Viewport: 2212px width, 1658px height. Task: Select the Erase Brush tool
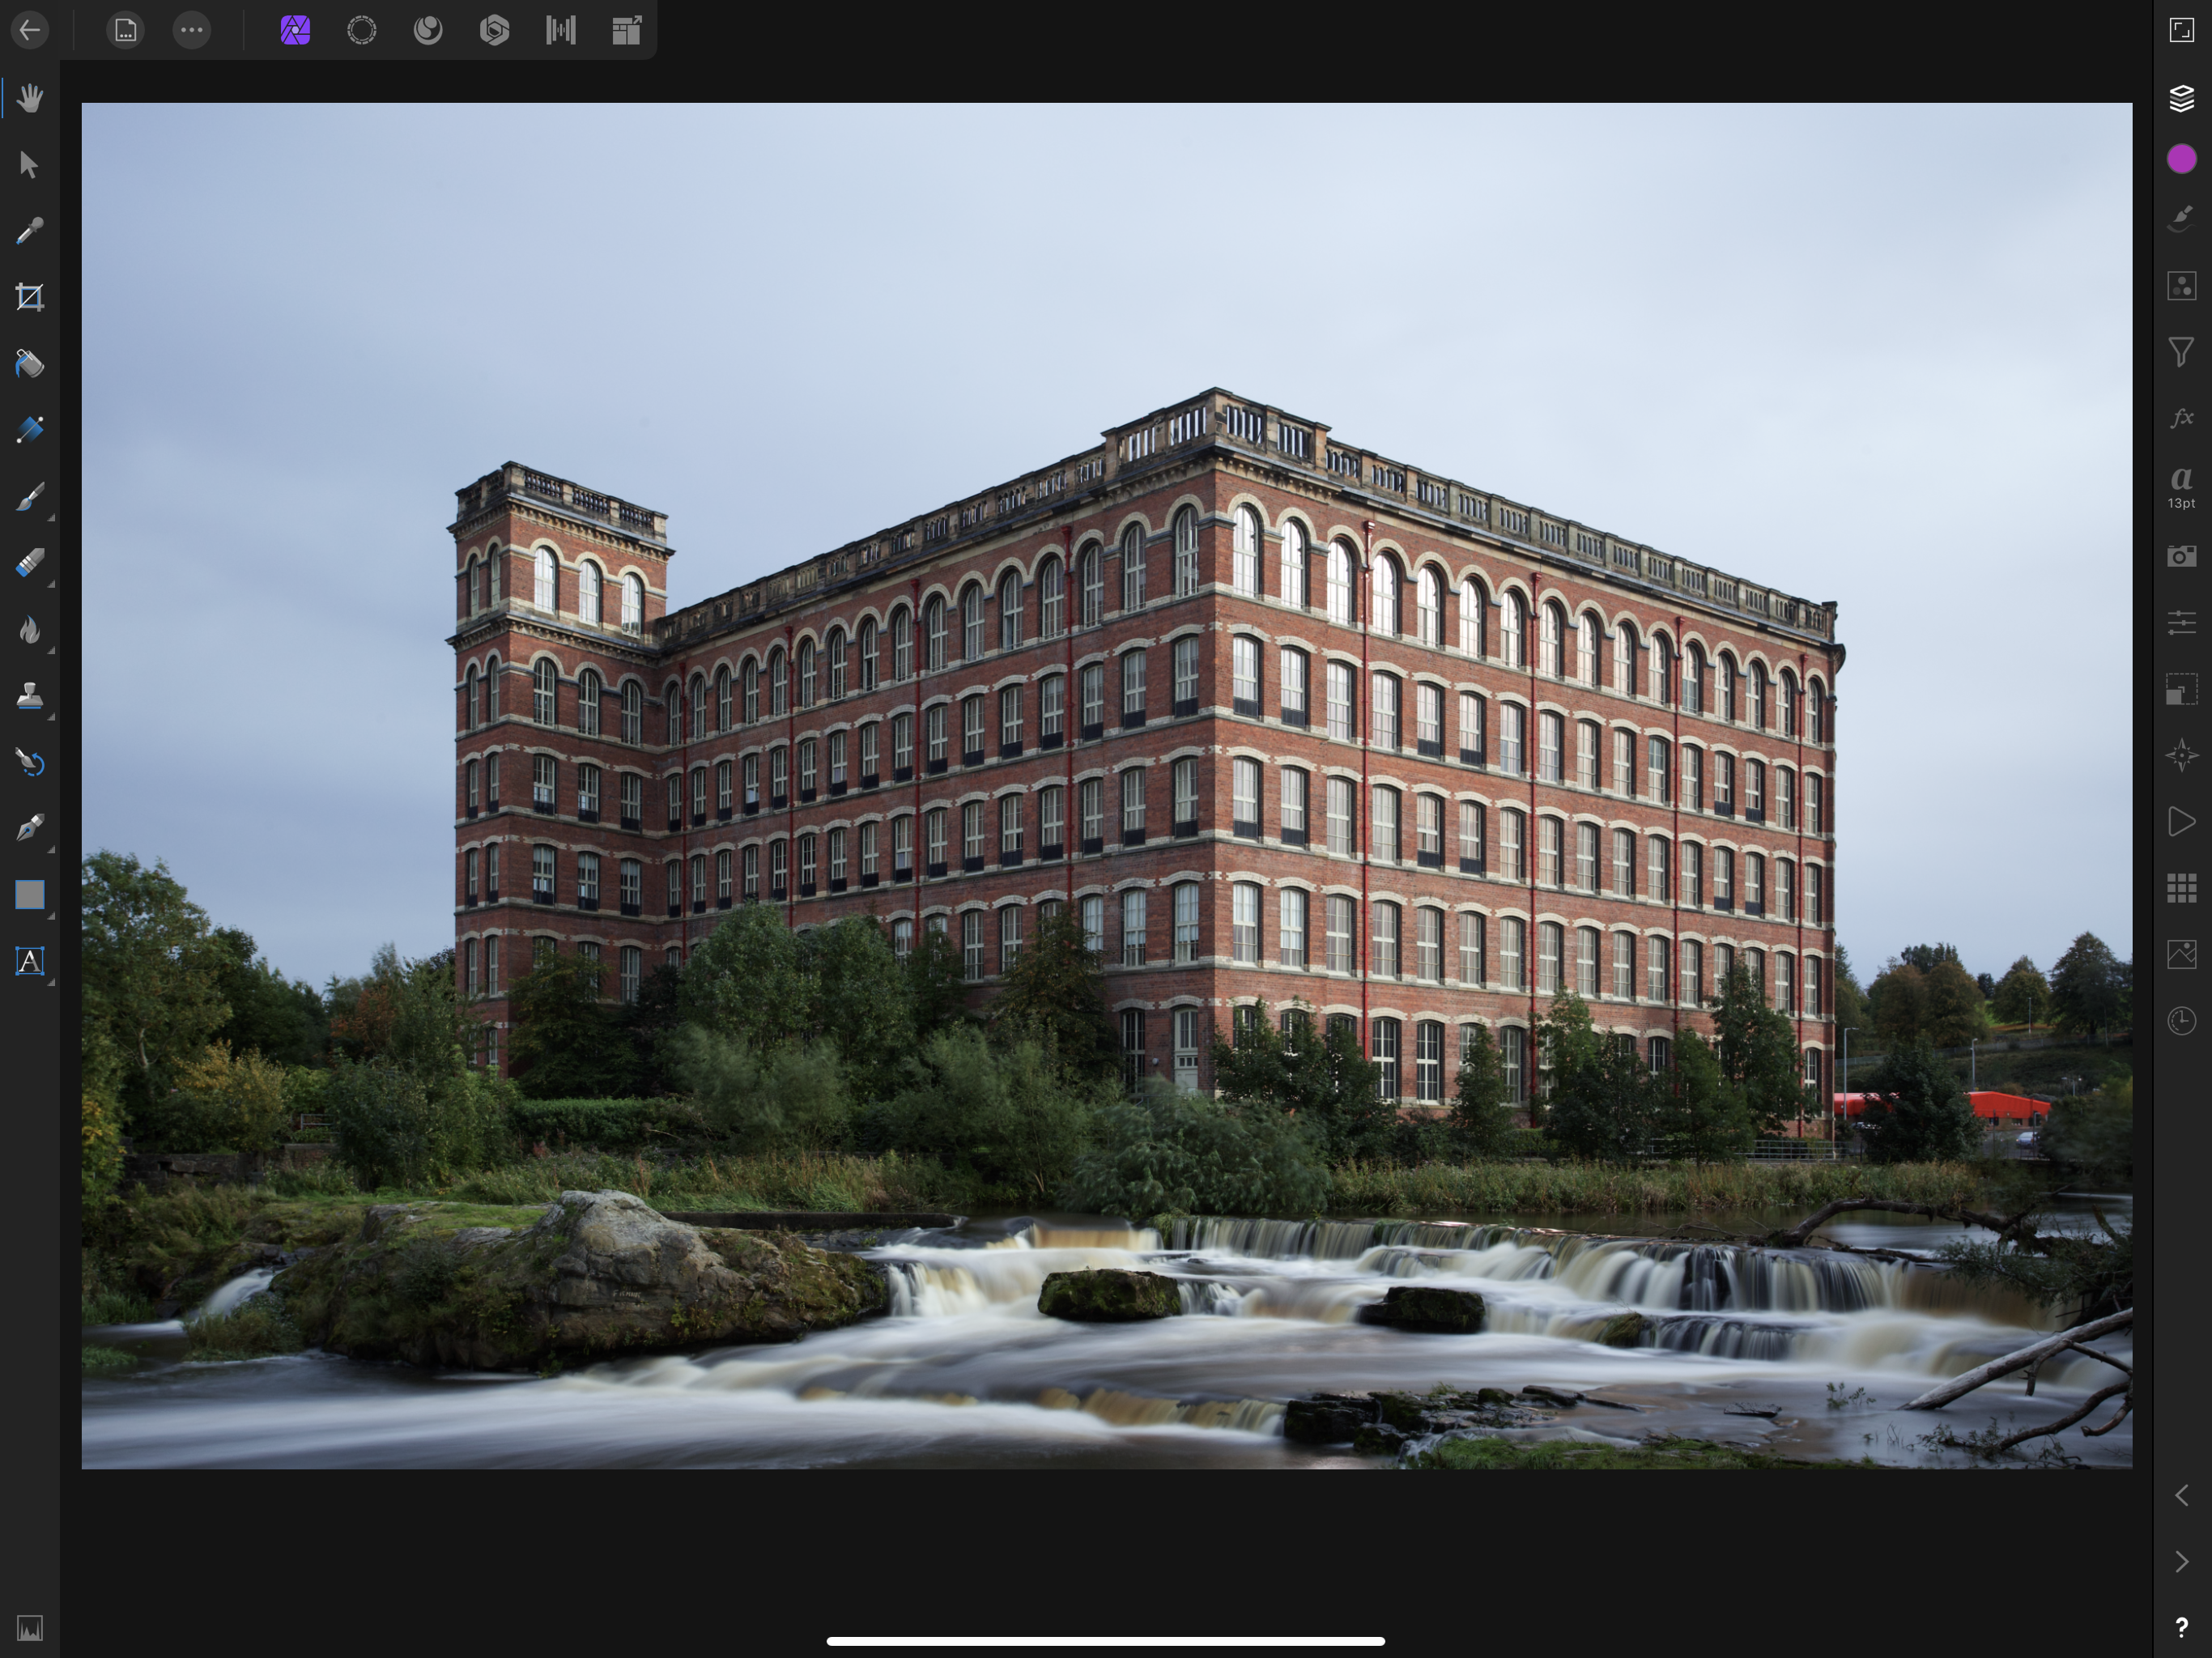click(x=30, y=562)
